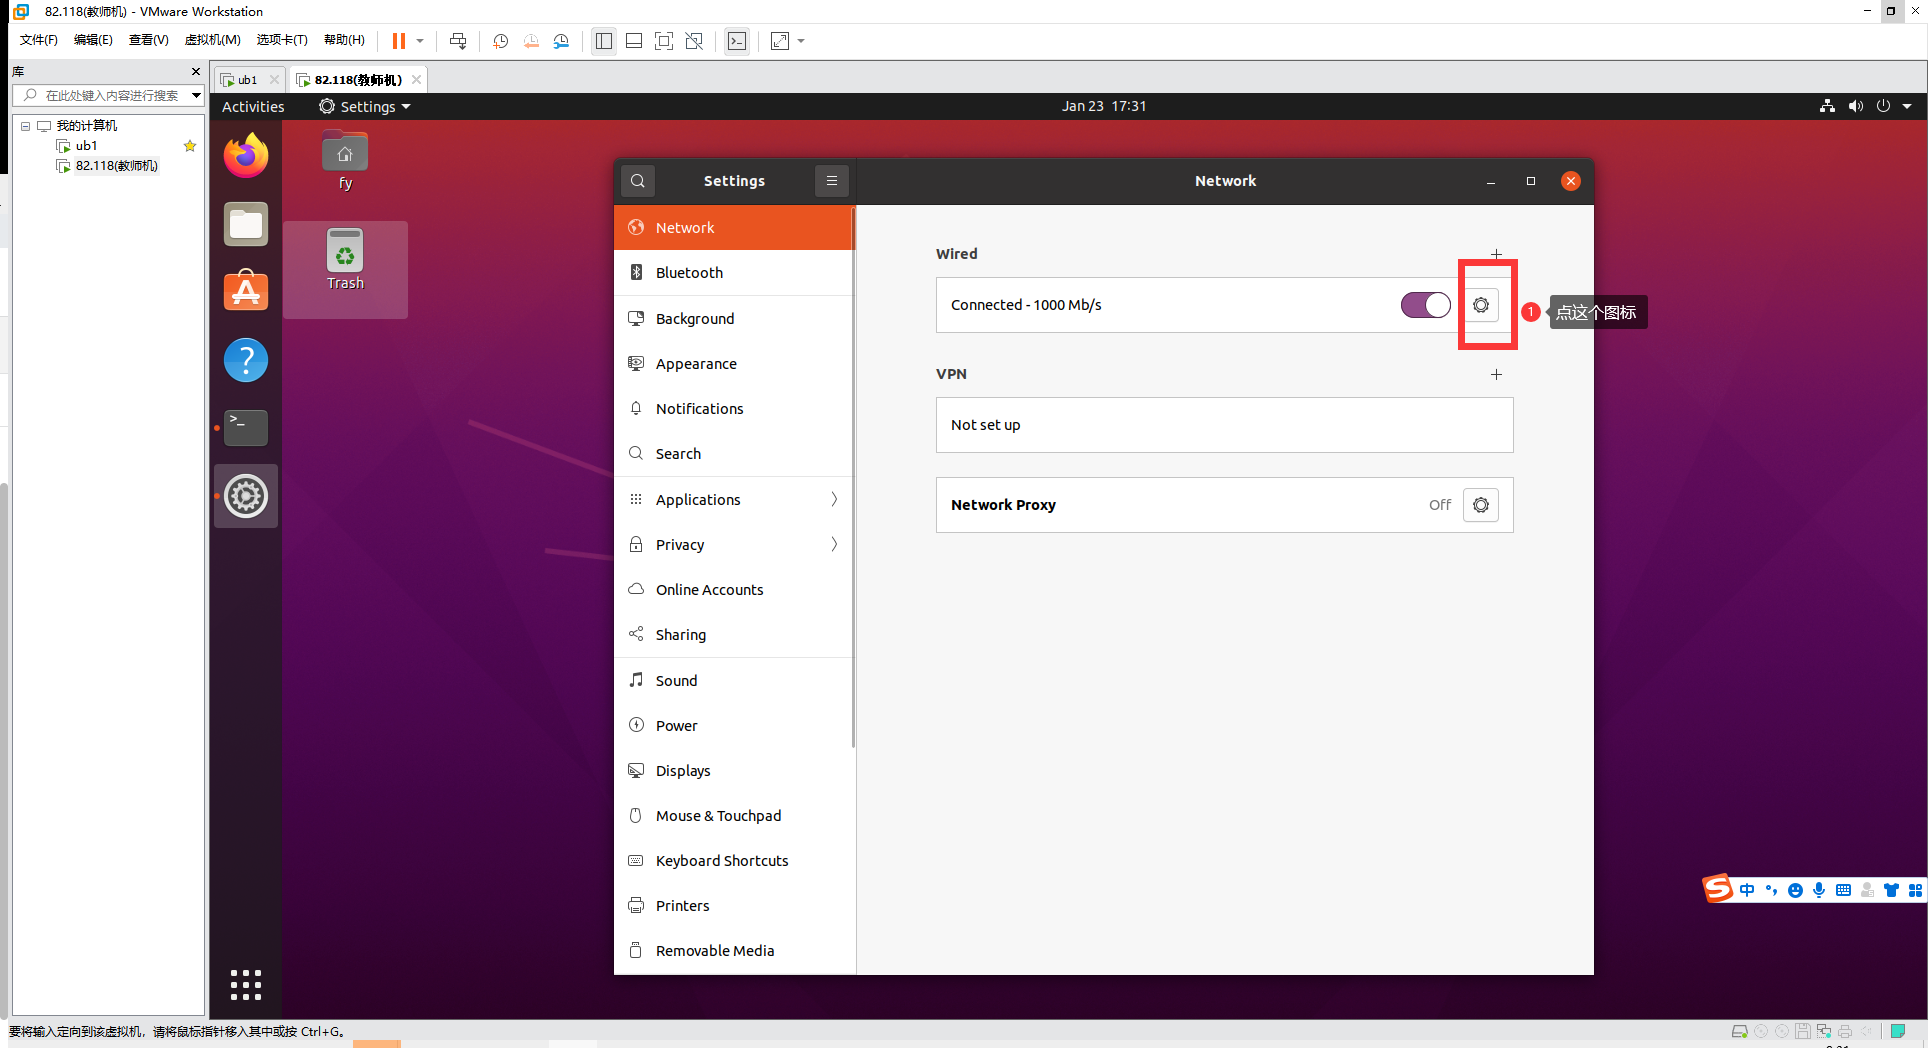This screenshot has width=1928, height=1048.
Task: Open Notifications settings panel
Action: tap(734, 409)
